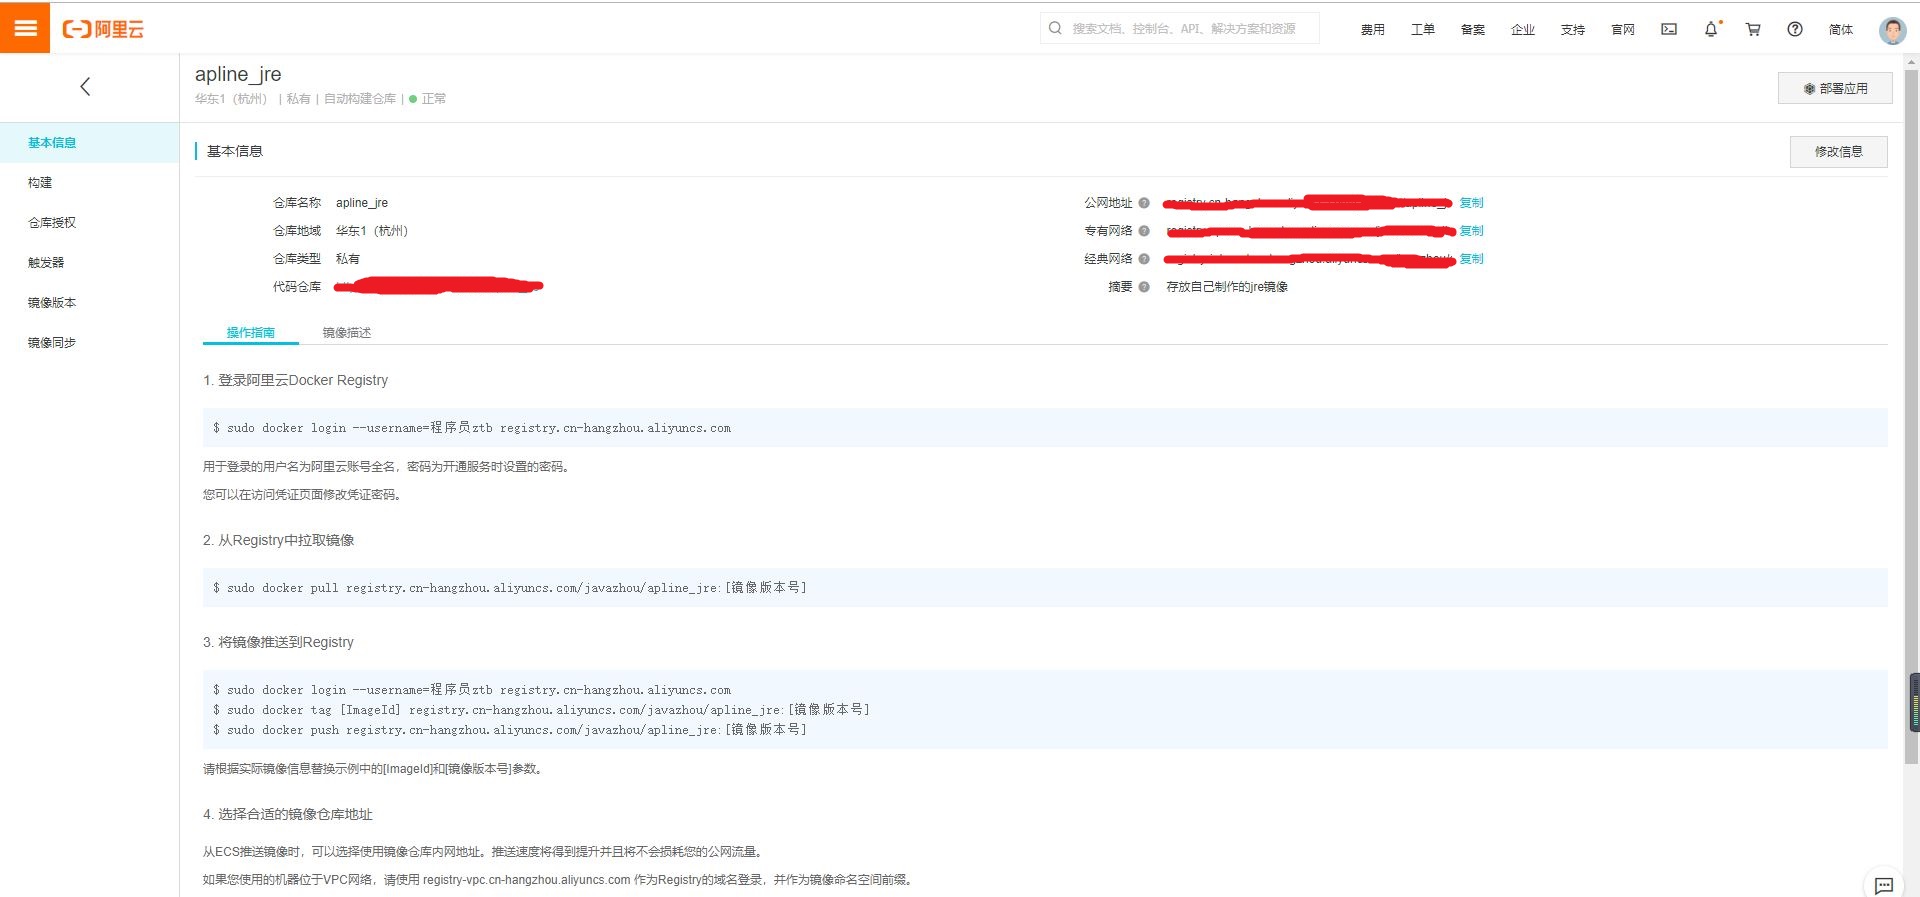This screenshot has width=1920, height=897.
Task: Click help icon next to 专有网络
Action: point(1144,231)
